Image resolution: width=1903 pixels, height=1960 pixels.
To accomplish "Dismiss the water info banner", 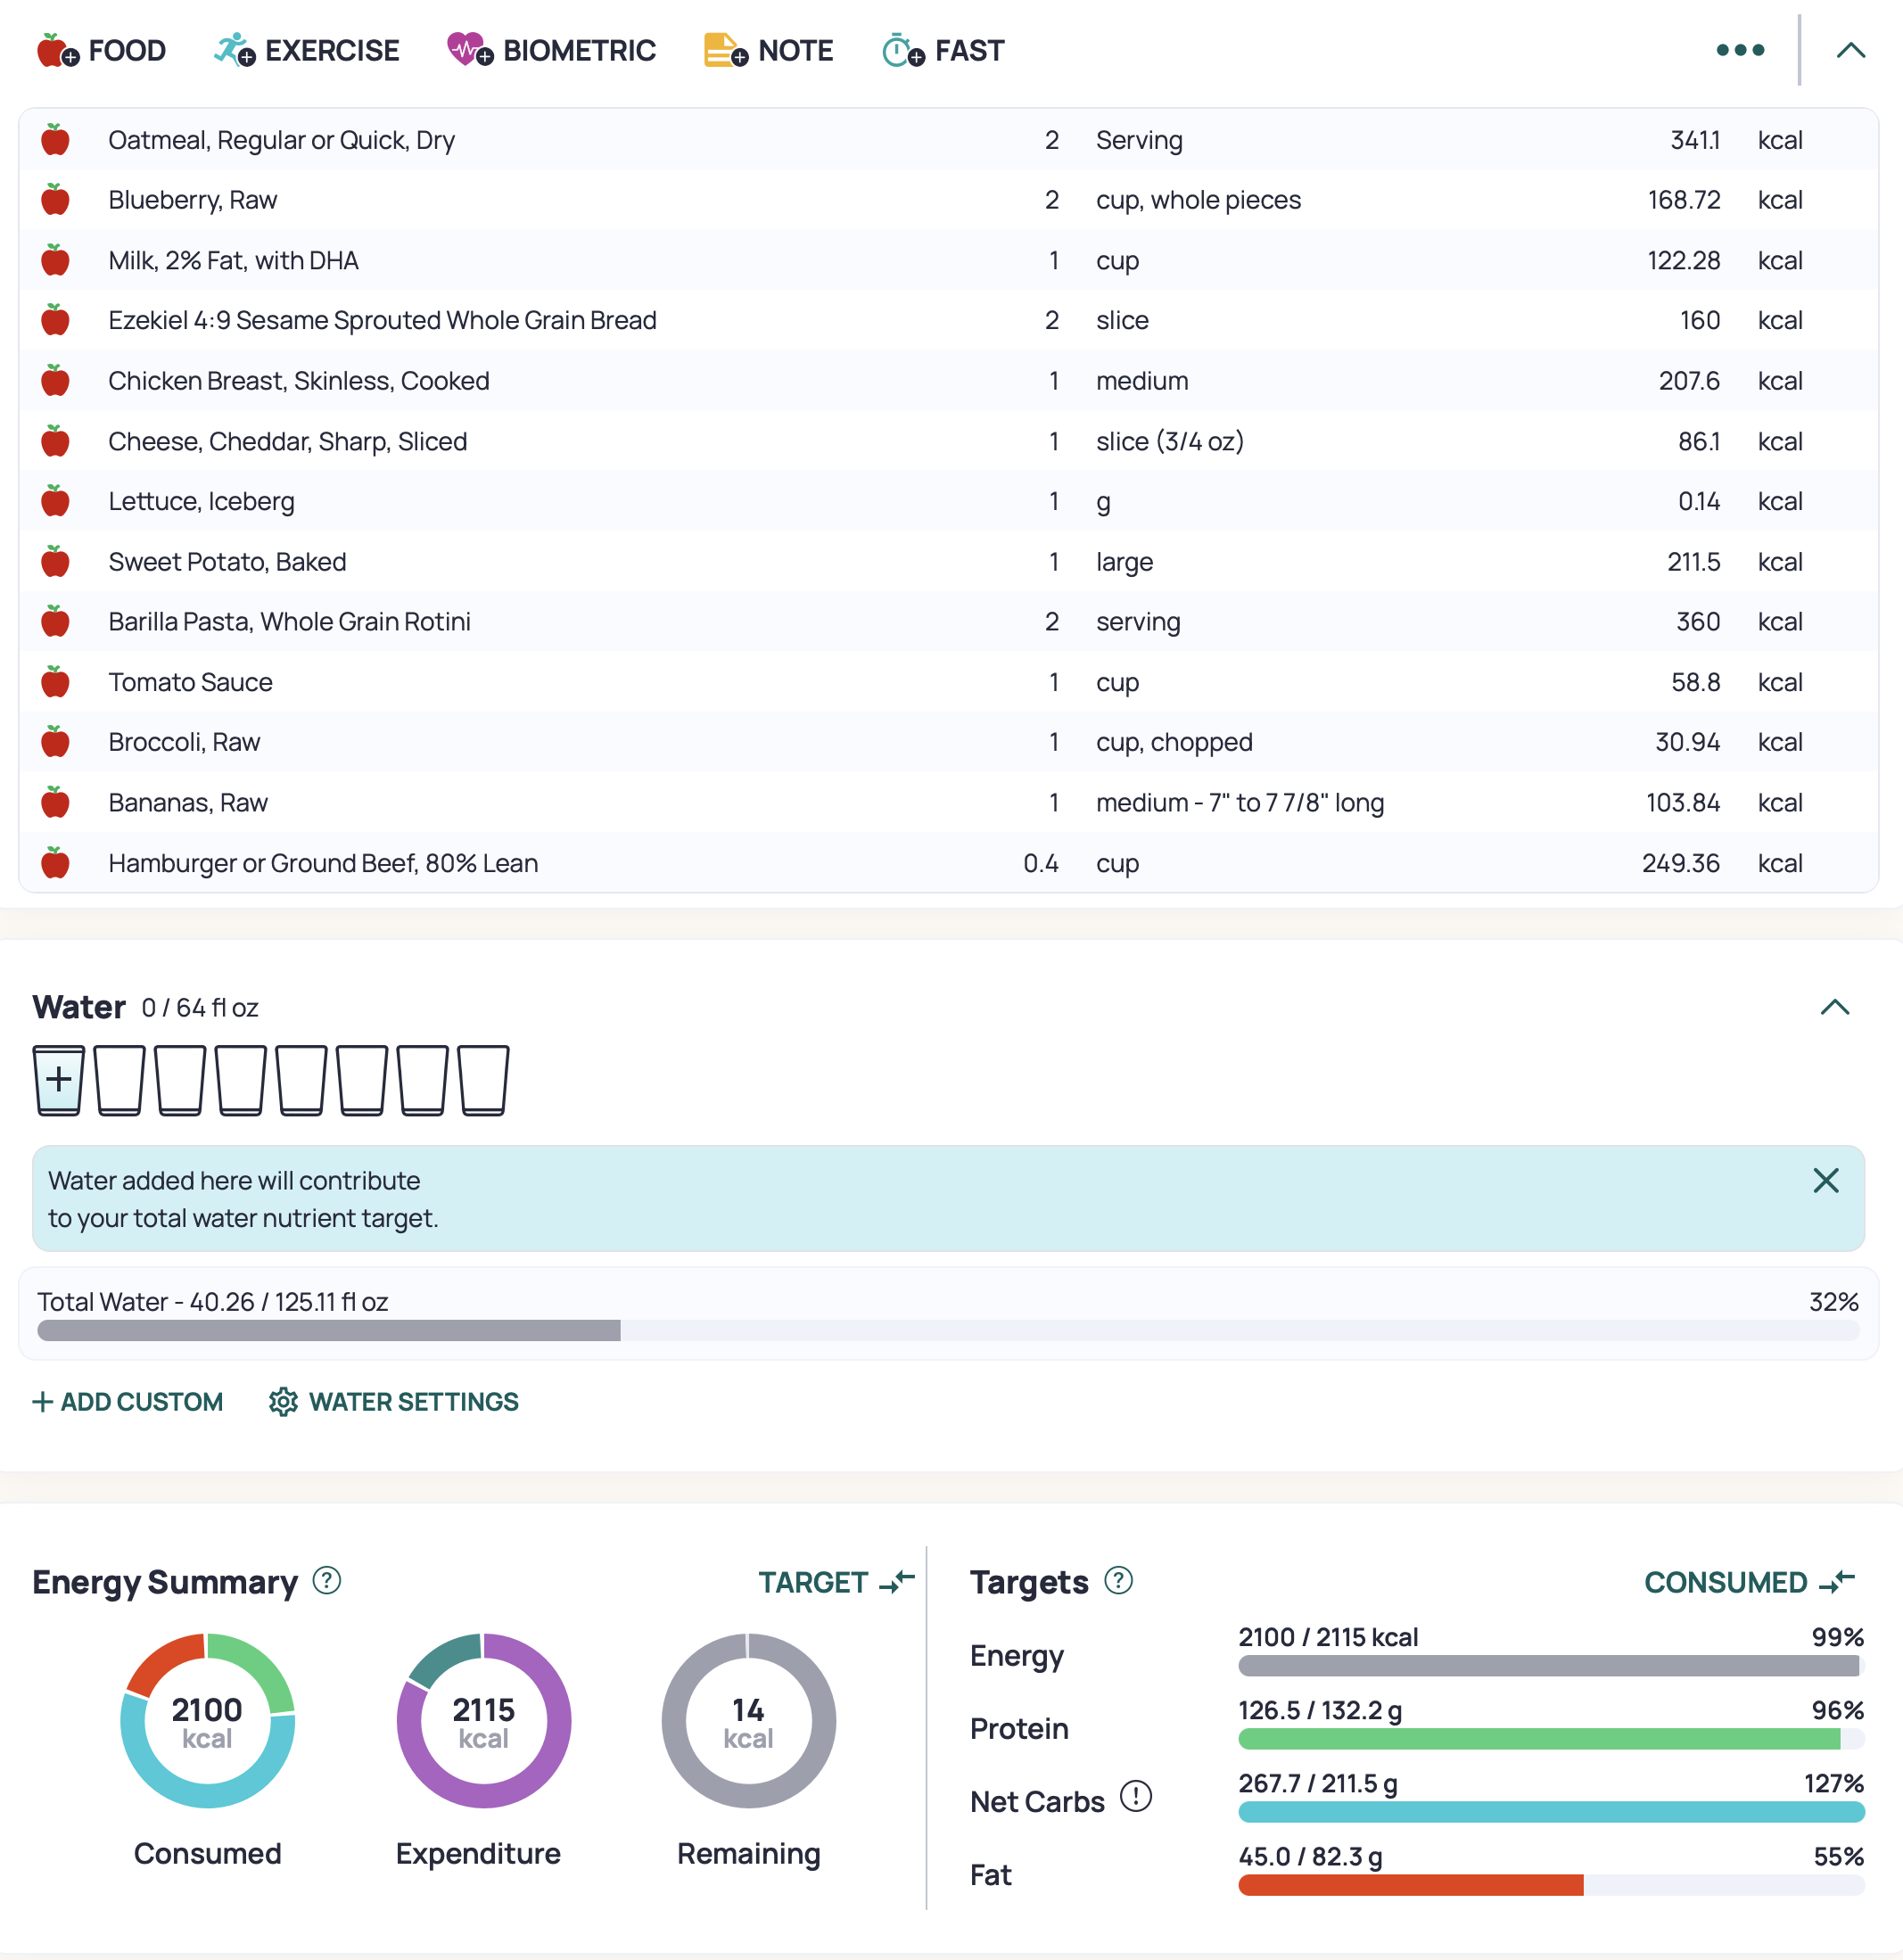I will 1826,1181.
